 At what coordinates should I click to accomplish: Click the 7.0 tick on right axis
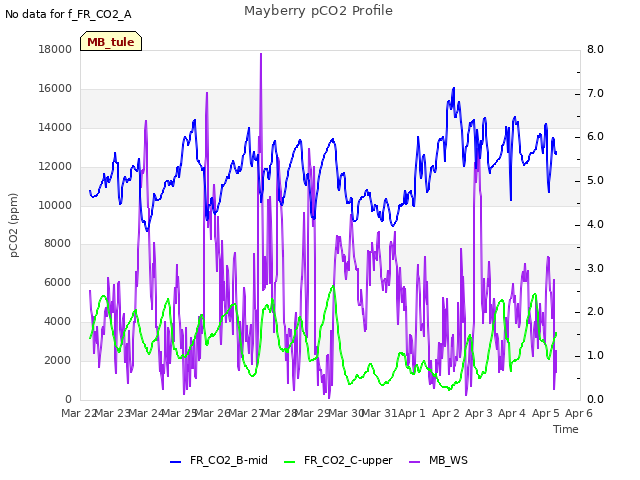click(595, 93)
